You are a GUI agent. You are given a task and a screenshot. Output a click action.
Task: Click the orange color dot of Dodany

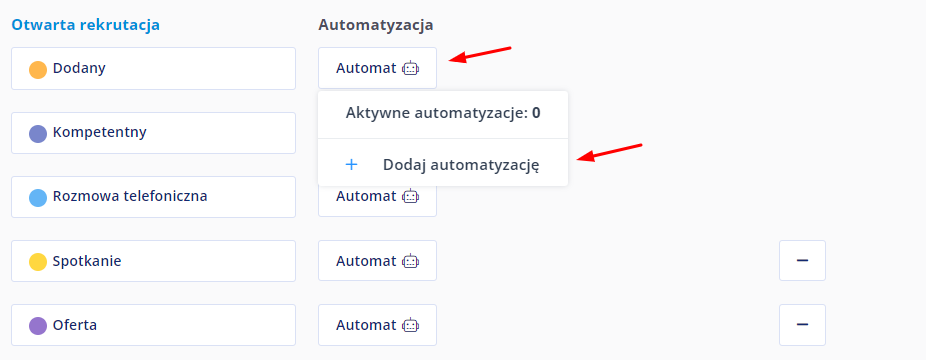click(38, 70)
